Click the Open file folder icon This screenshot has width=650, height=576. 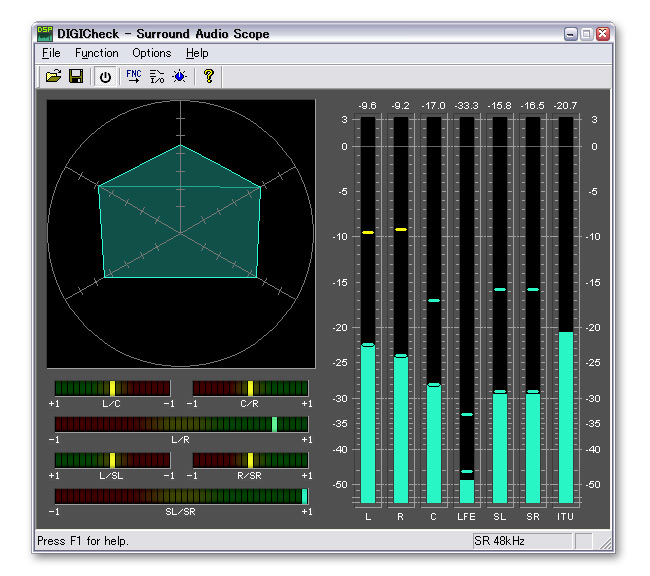click(x=53, y=76)
